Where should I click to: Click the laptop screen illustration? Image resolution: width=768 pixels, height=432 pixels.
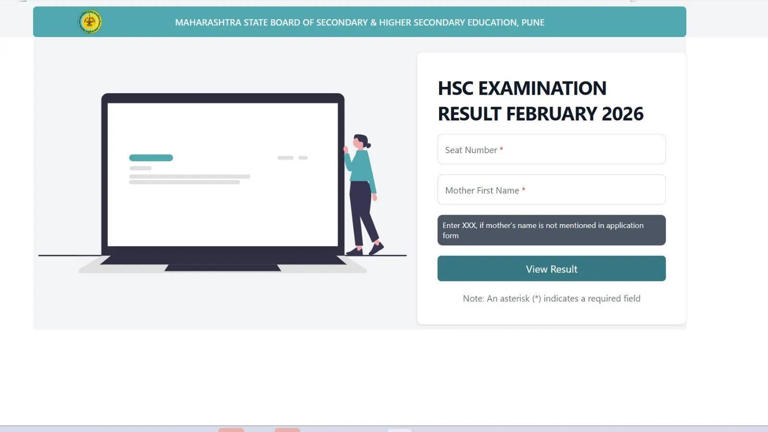click(222, 174)
